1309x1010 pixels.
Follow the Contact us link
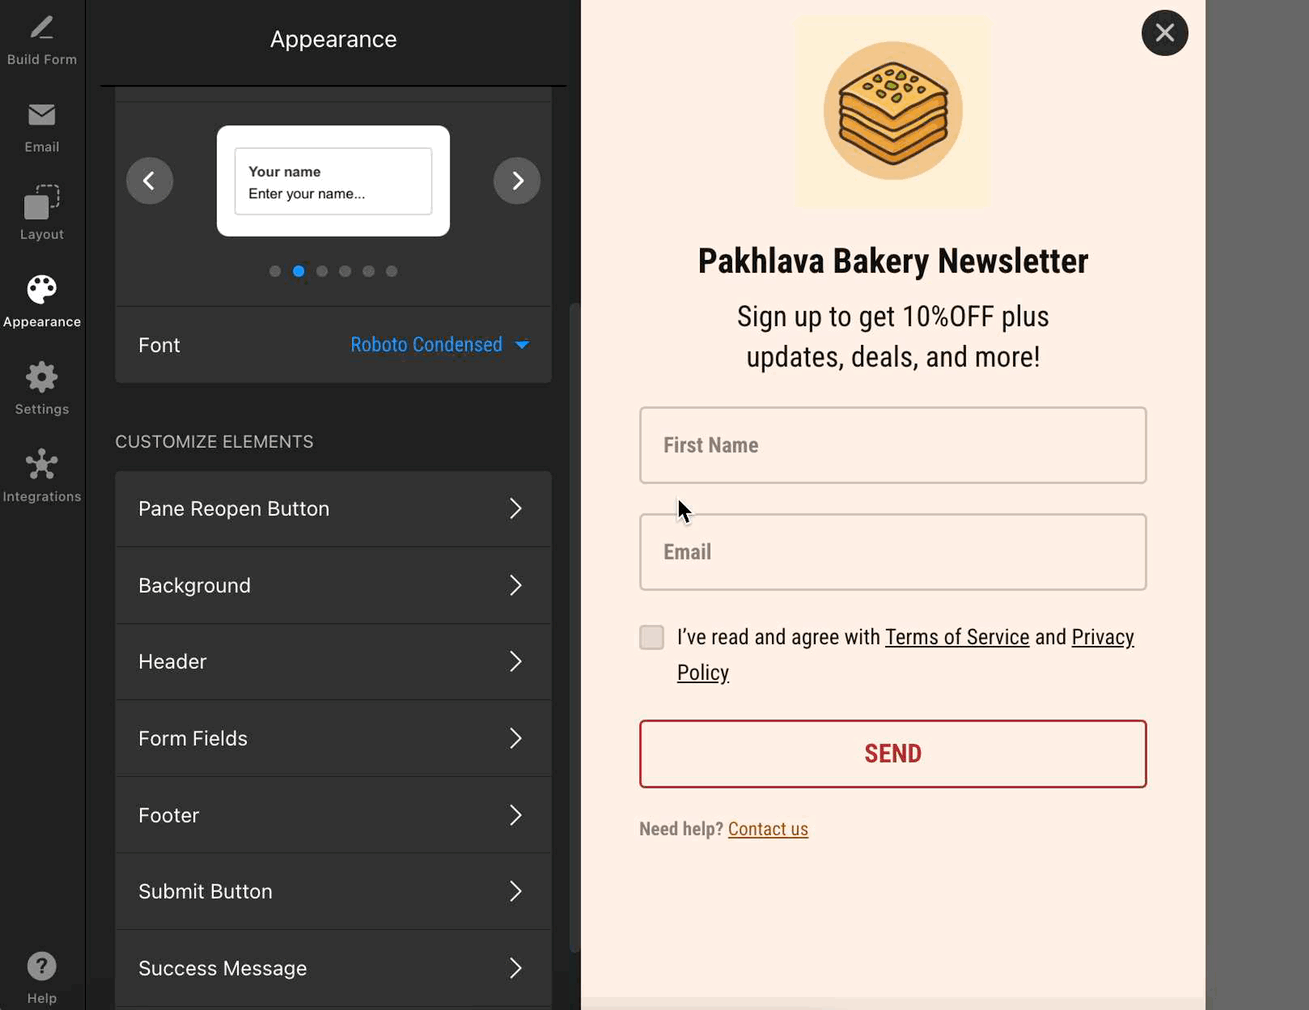[x=767, y=829]
